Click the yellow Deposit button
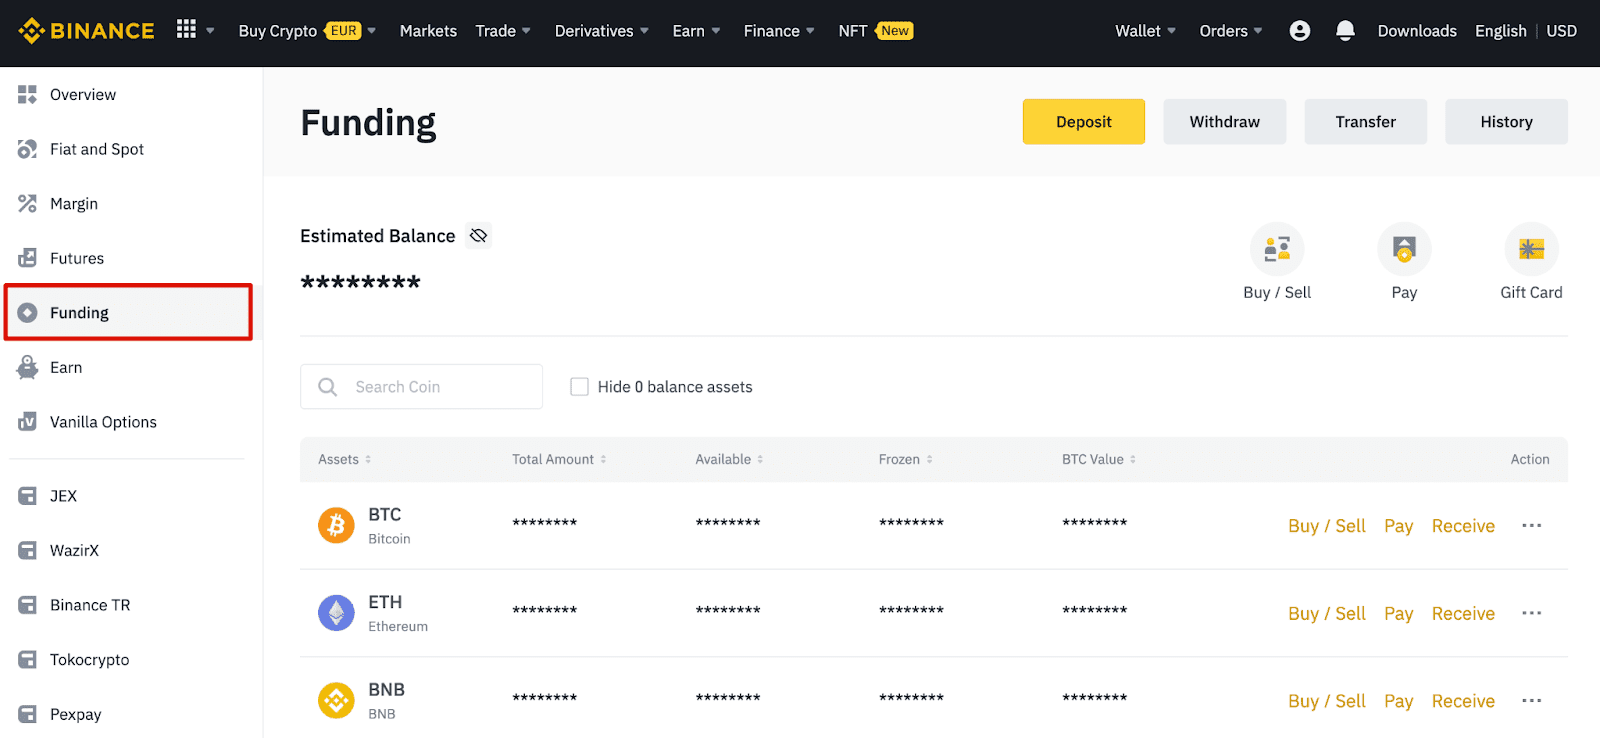The image size is (1600, 738). coord(1083,122)
